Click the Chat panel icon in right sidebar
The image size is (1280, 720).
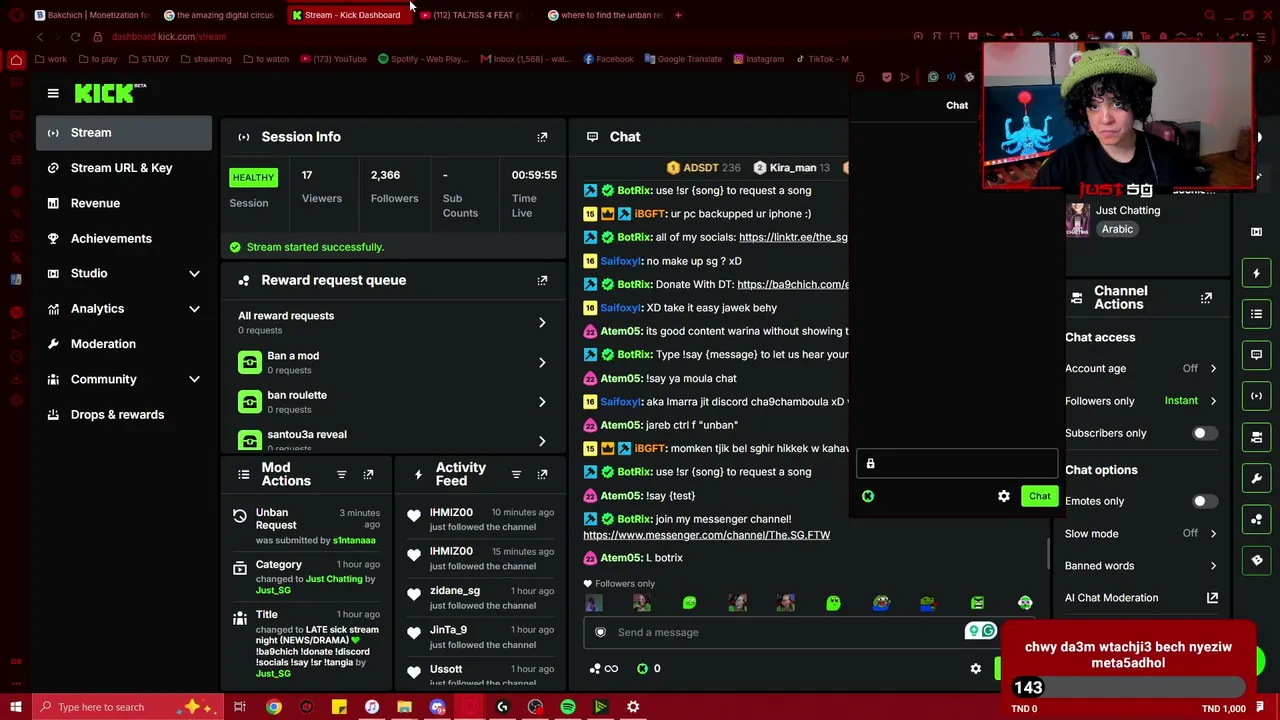[x=1256, y=355]
